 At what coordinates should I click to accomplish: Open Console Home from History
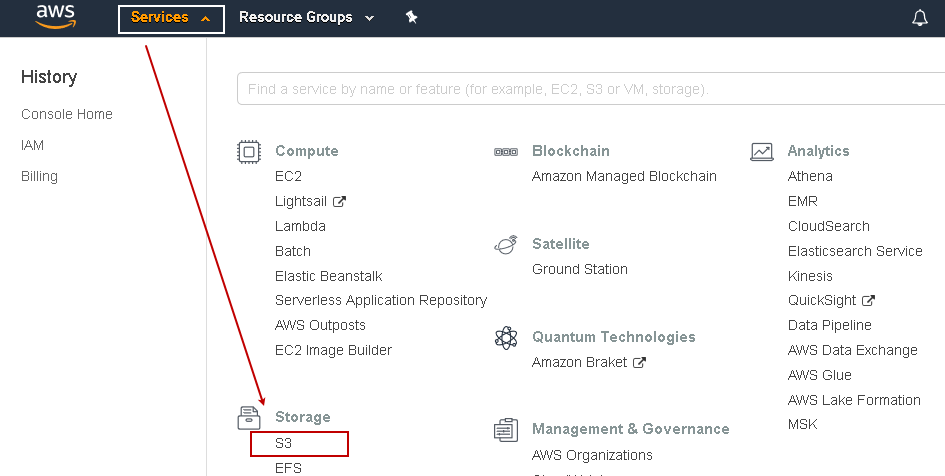(67, 114)
